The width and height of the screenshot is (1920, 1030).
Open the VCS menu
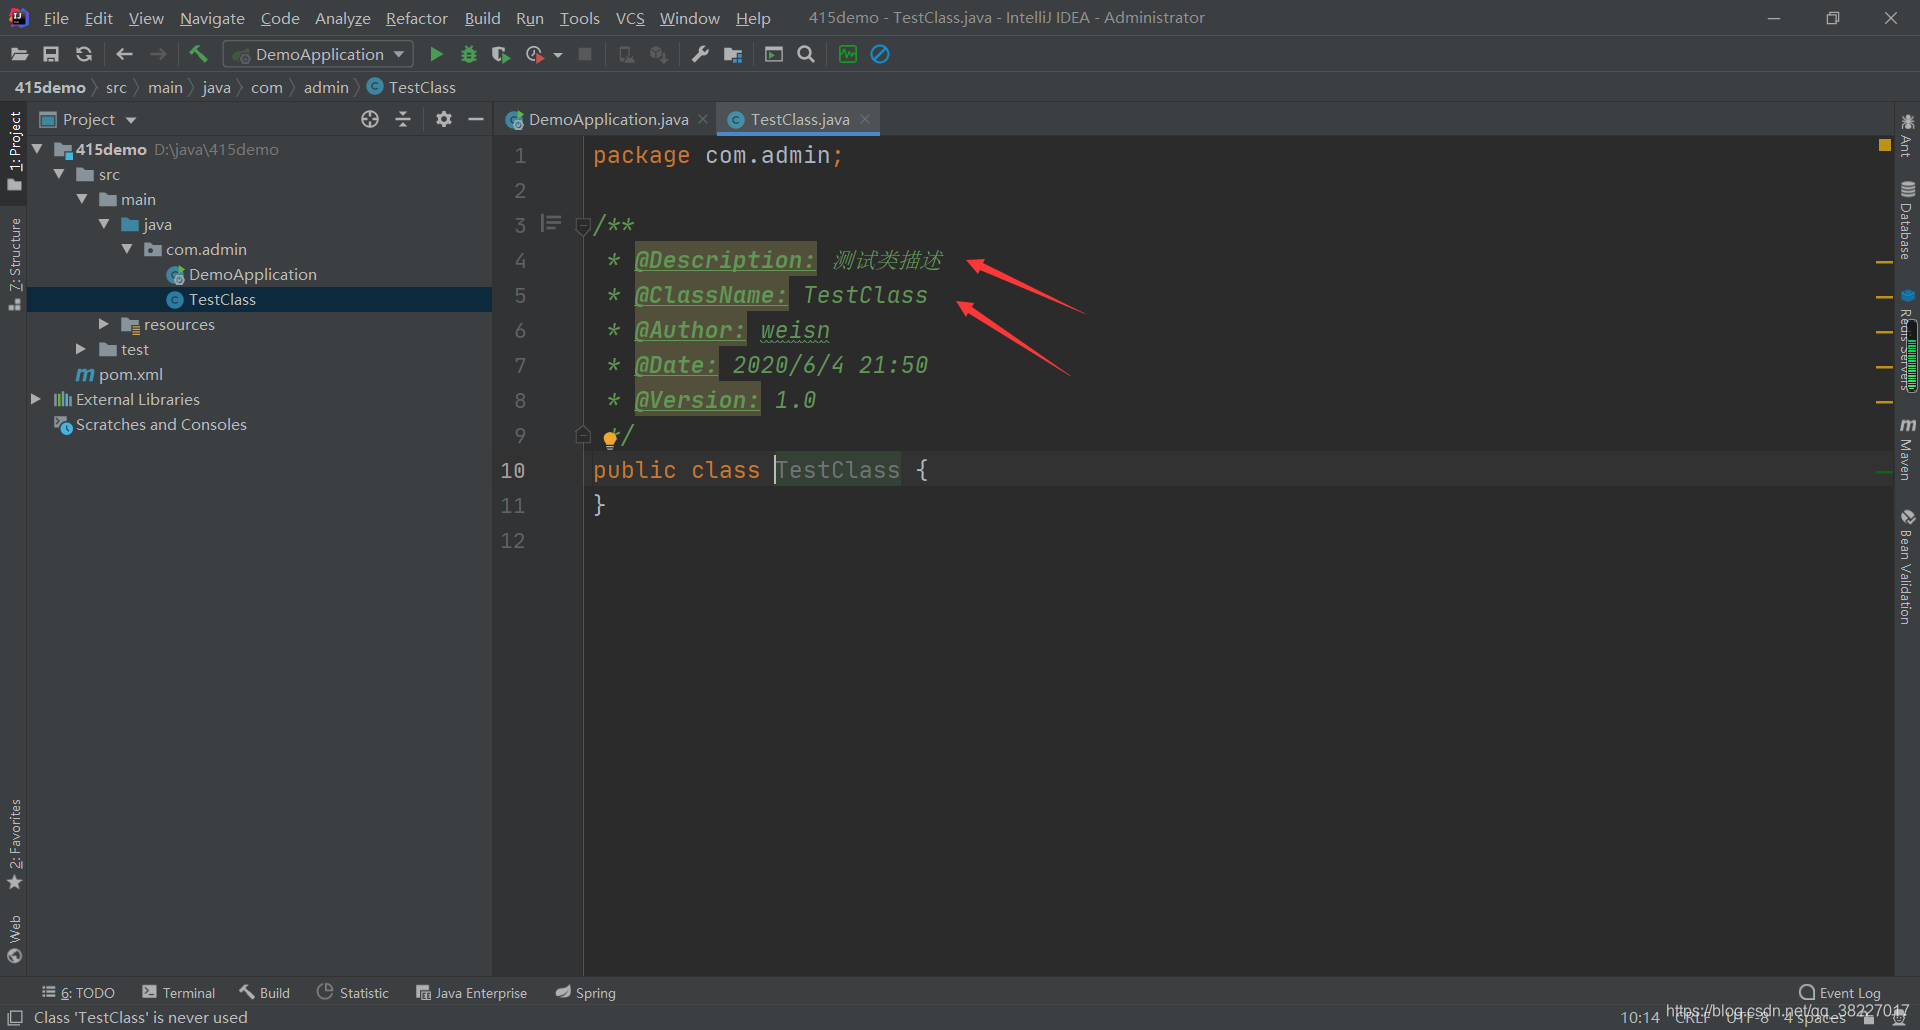(x=630, y=18)
